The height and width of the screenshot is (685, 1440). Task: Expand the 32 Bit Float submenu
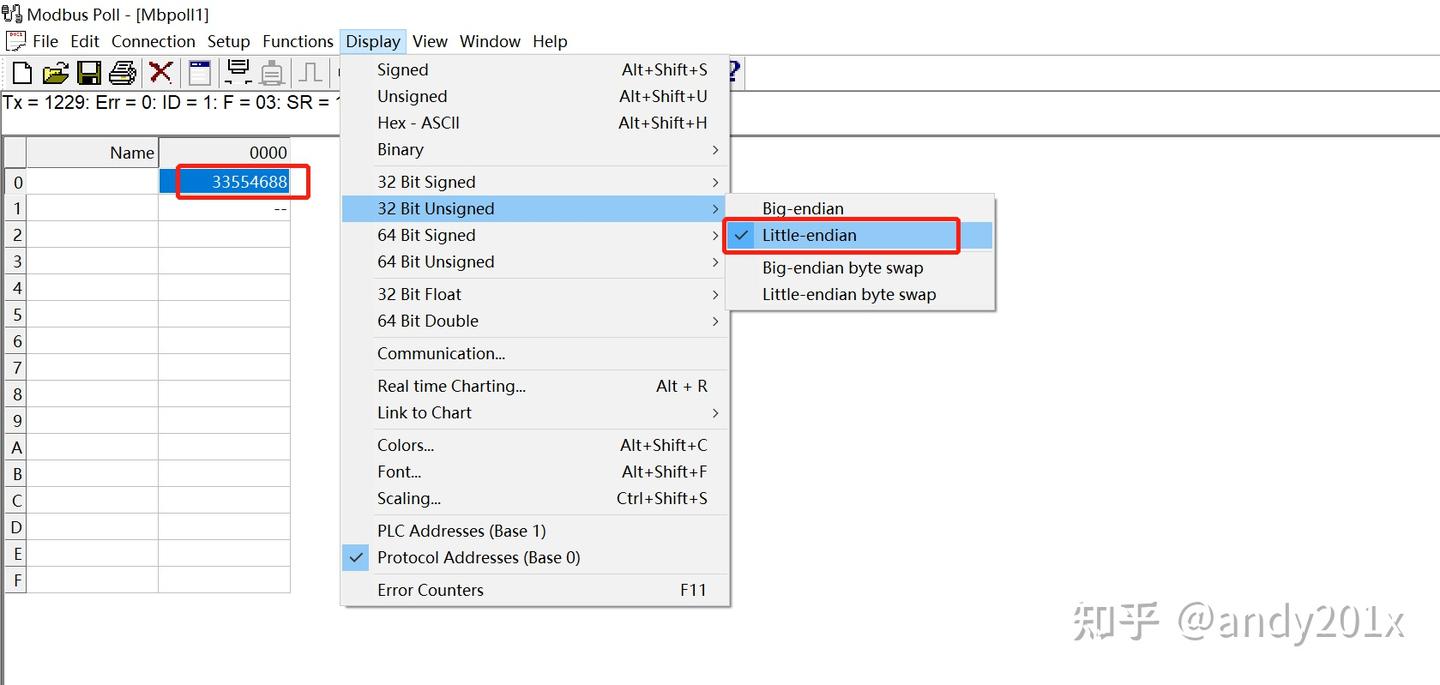click(419, 294)
